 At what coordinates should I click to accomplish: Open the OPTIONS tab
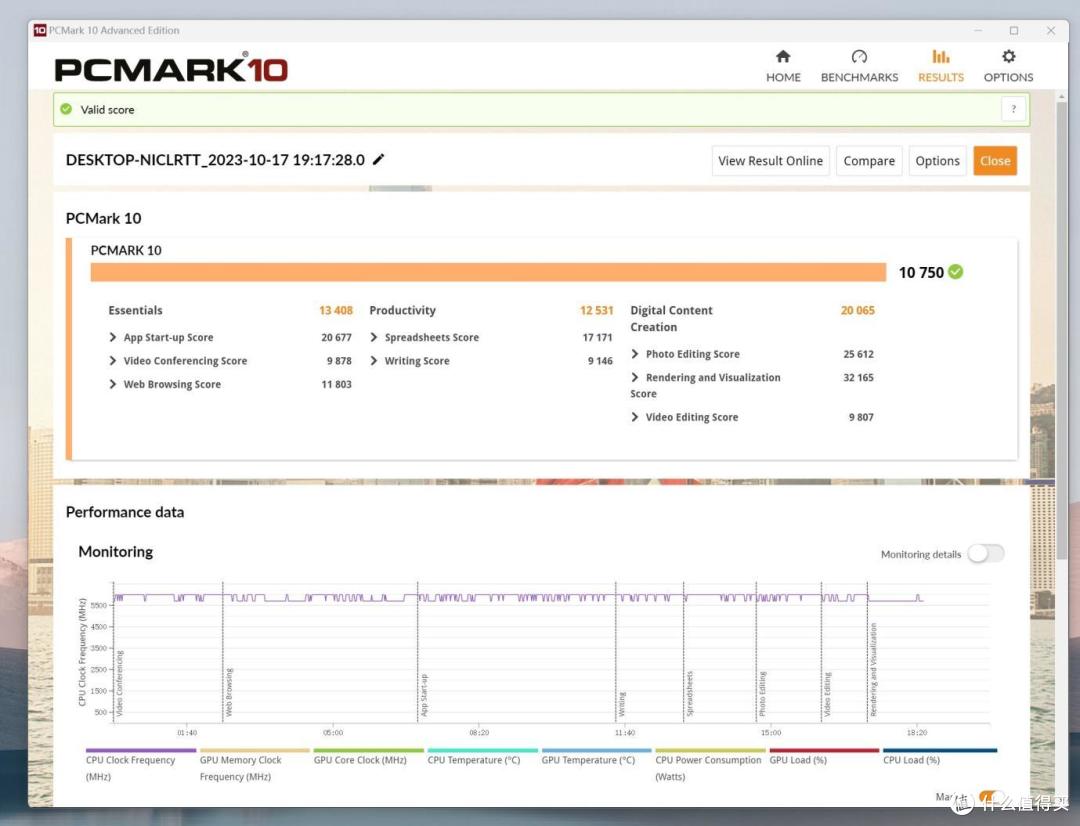click(1008, 66)
